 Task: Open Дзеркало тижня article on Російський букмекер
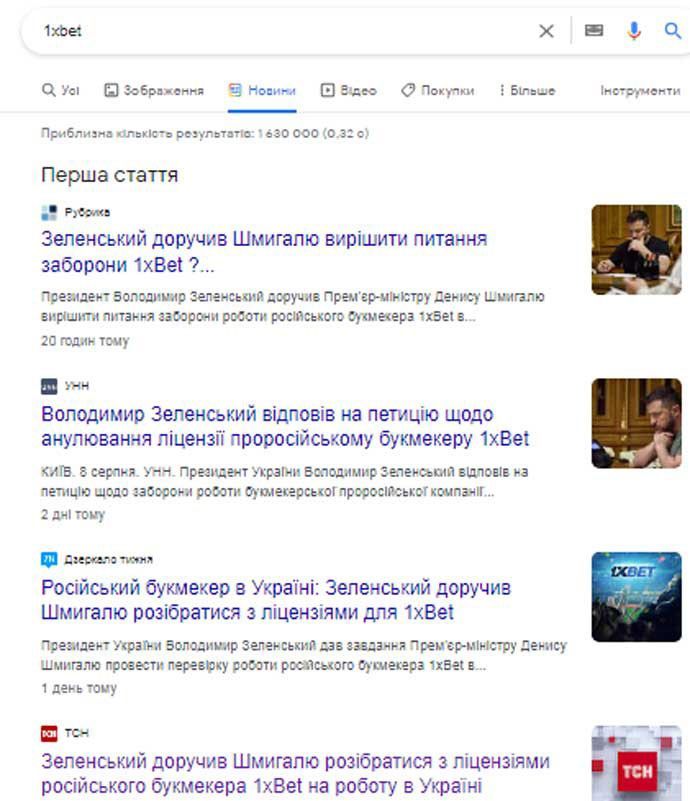click(276, 600)
